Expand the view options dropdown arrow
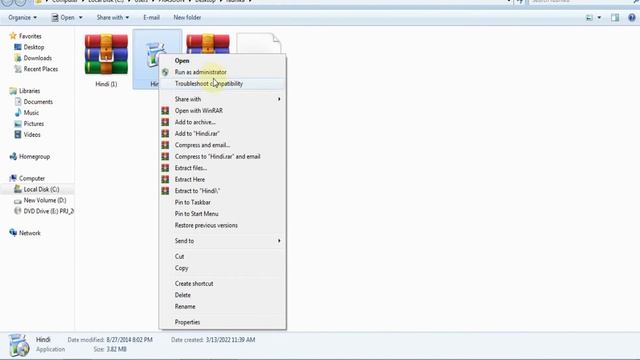 click(x=599, y=18)
